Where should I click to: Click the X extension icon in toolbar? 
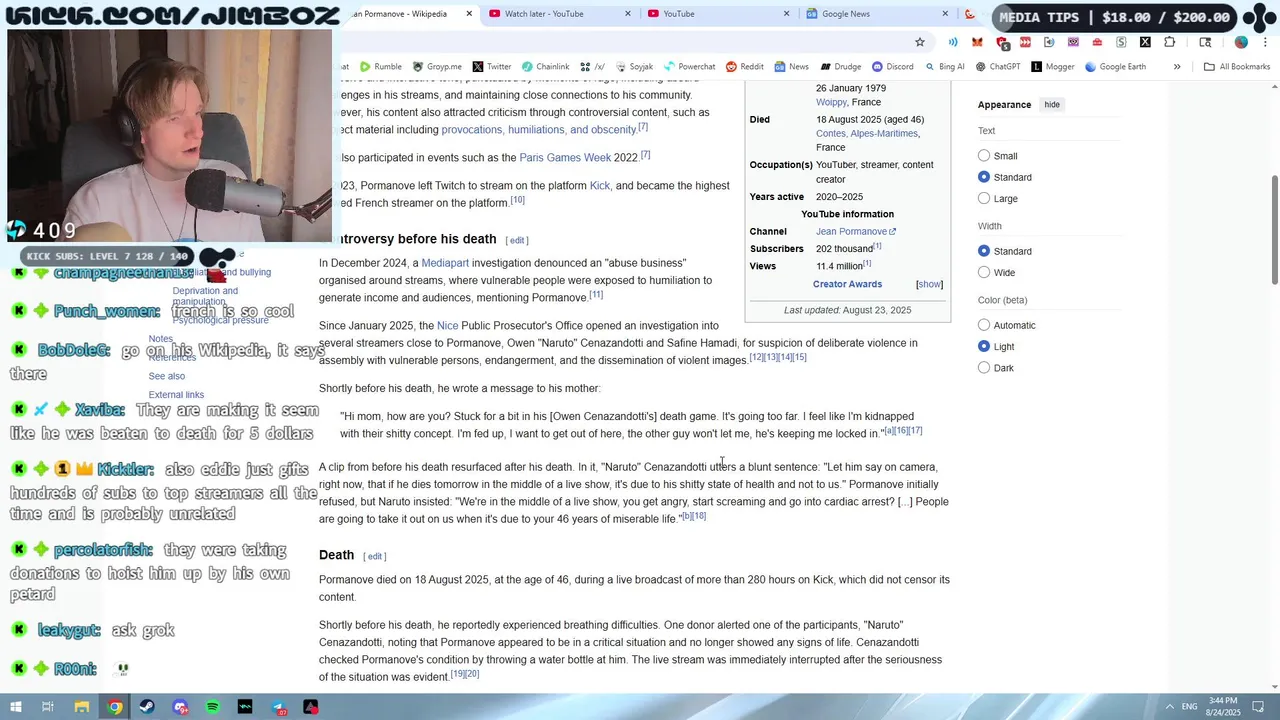1145,42
